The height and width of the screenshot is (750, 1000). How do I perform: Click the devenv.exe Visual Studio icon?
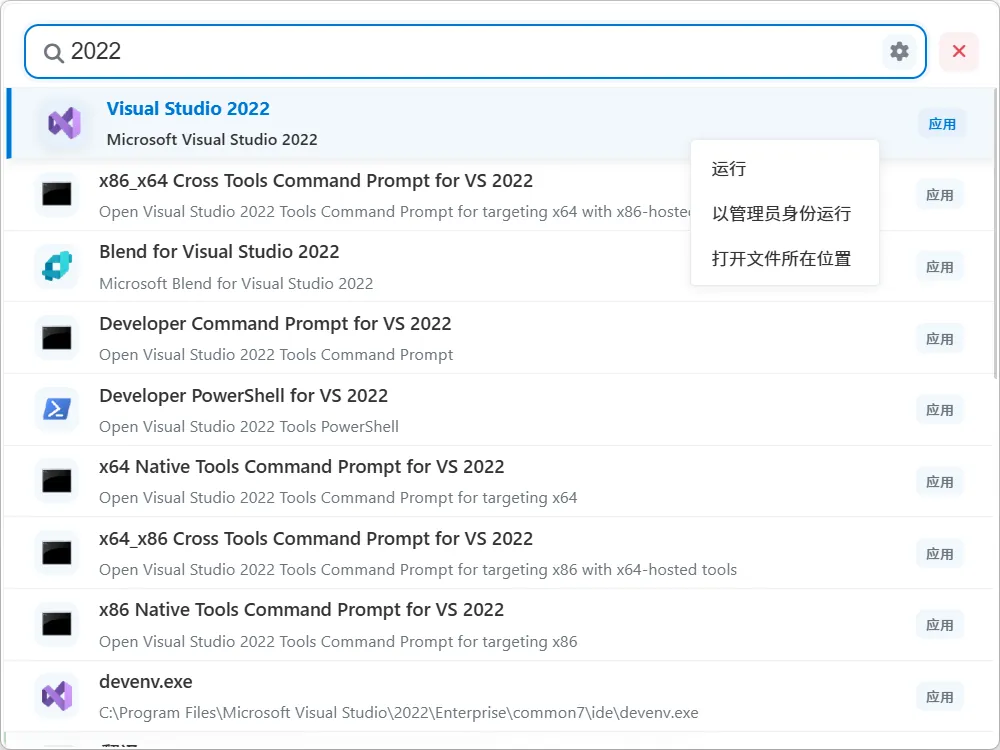57,696
